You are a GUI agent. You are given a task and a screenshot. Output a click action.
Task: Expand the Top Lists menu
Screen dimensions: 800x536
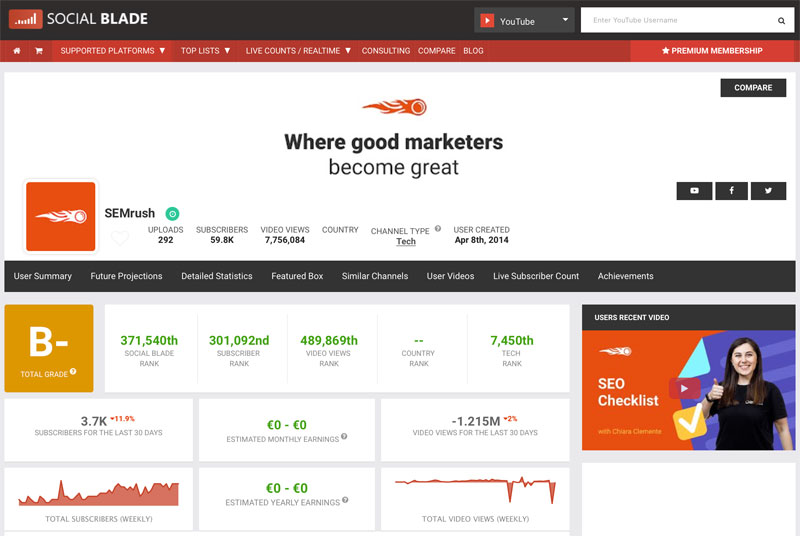[x=206, y=51]
